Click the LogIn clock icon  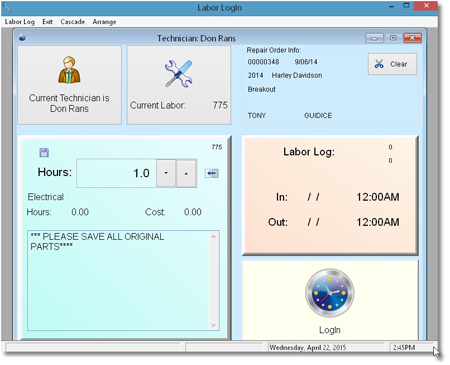tap(330, 293)
